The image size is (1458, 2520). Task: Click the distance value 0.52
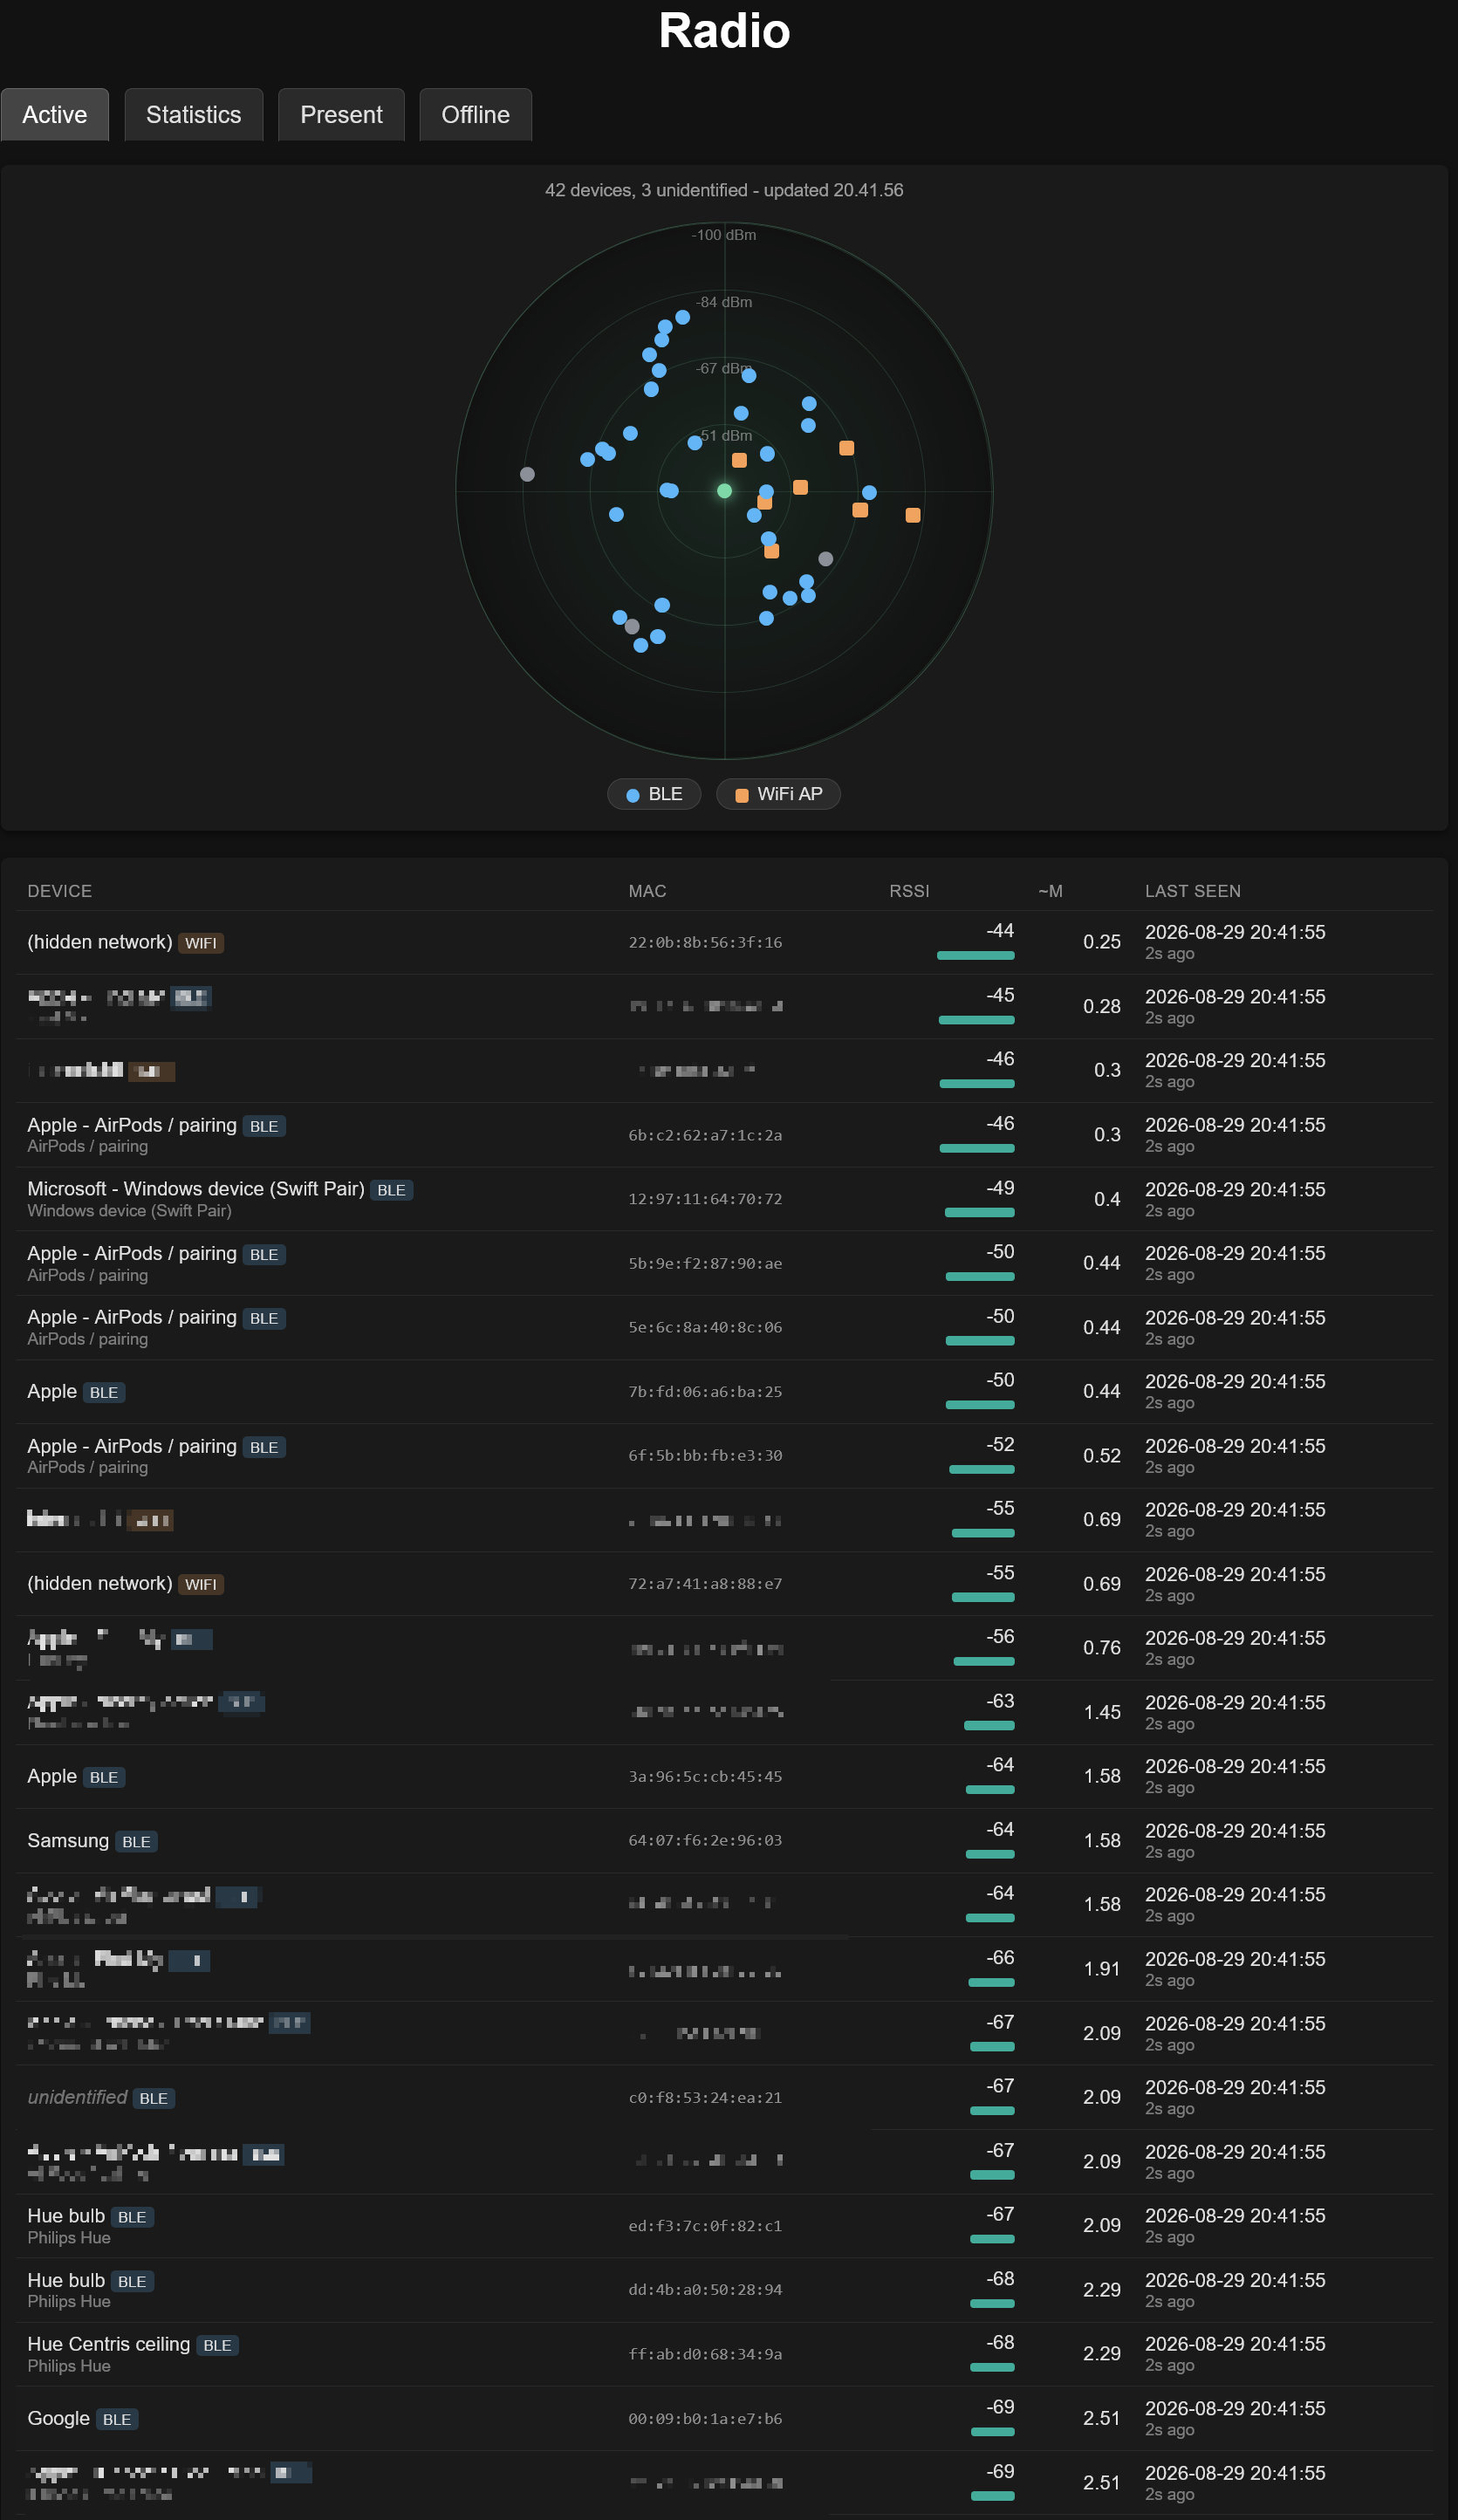click(1102, 1456)
